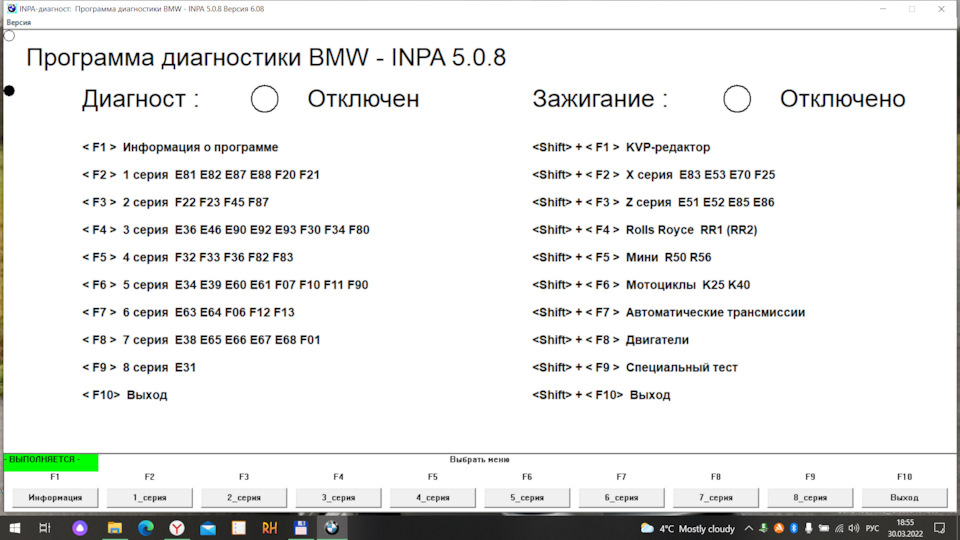
Task: Click '8 серия E31' line
Action: [139, 368]
